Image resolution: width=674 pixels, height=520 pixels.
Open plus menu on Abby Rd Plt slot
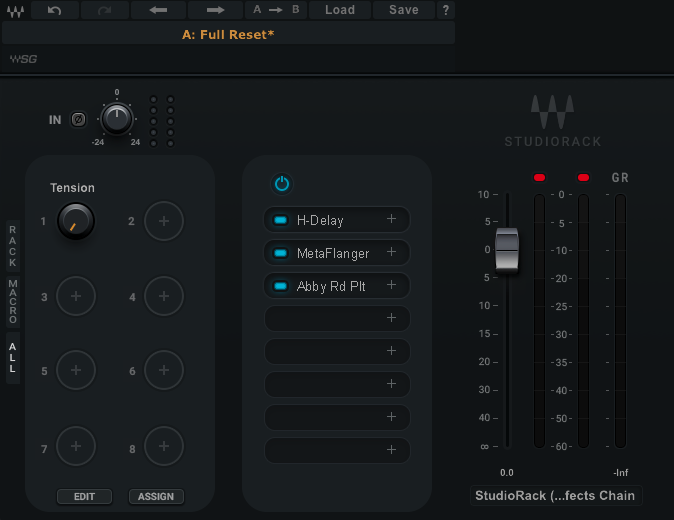391,284
